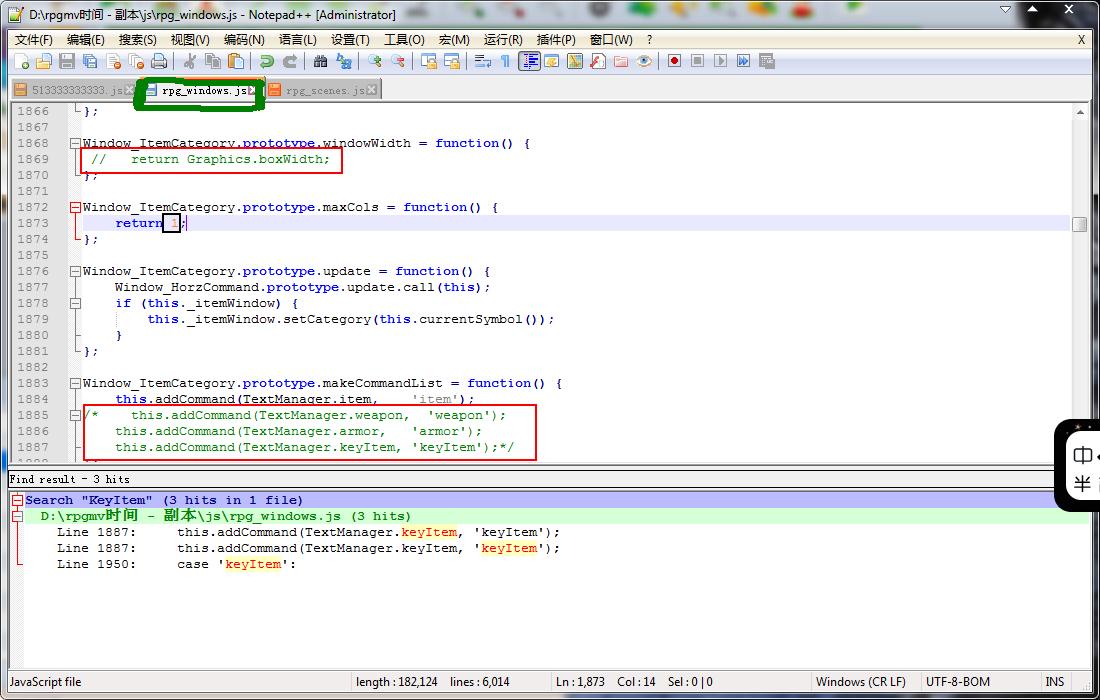Click the Play recorded macro icon
1100x700 pixels.
coord(720,62)
